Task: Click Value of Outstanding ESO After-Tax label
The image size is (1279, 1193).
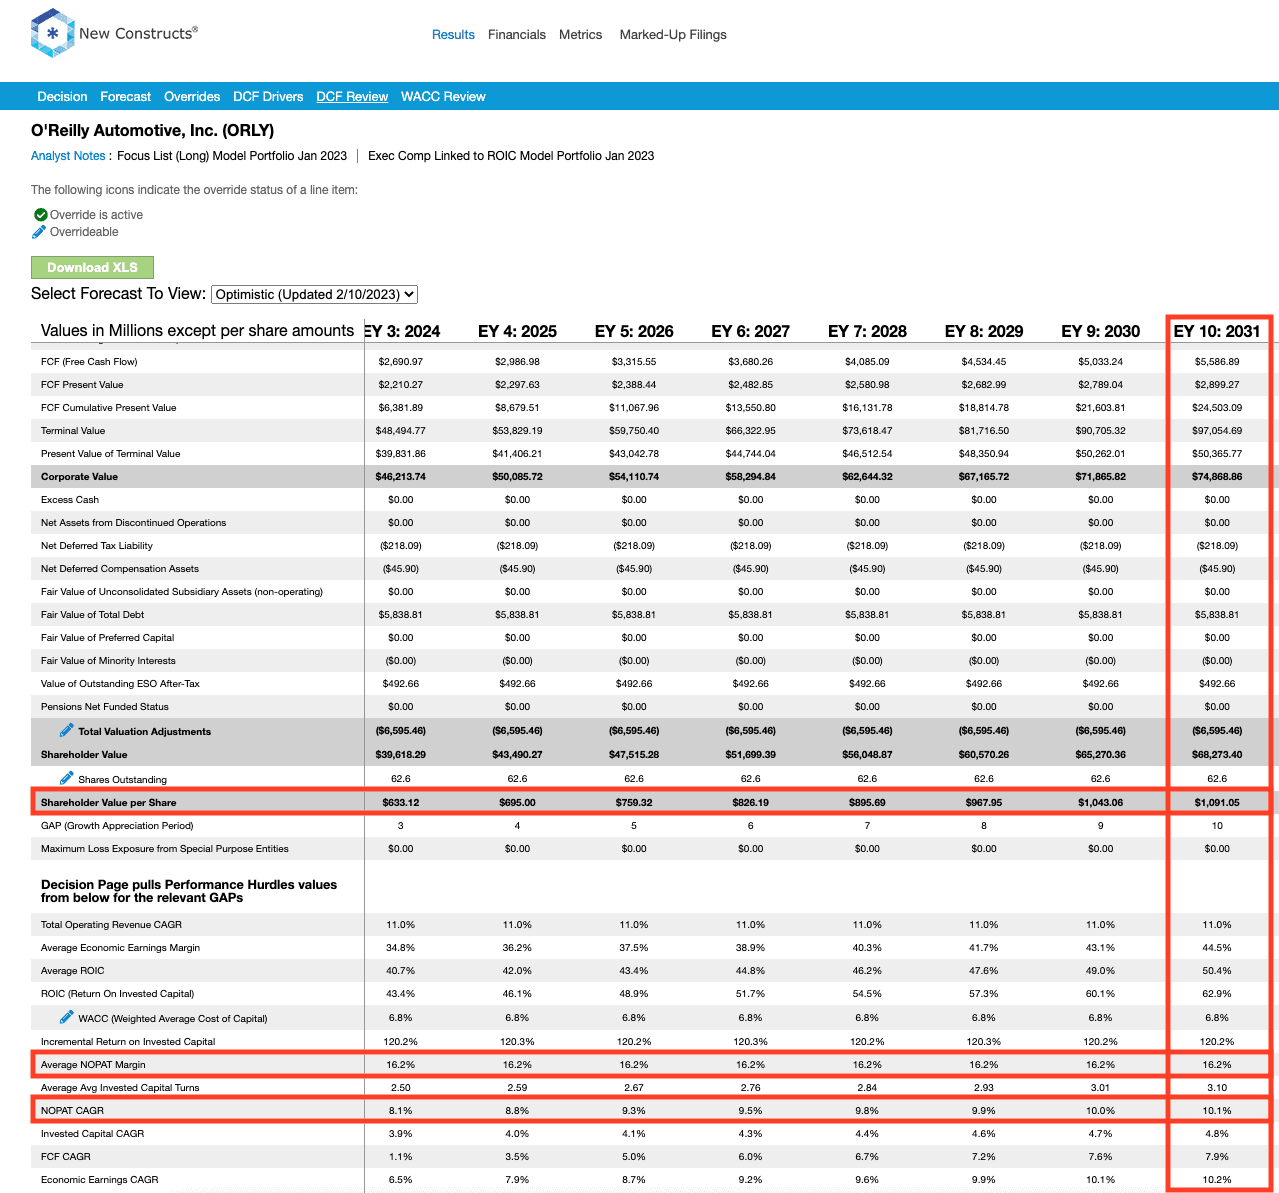Action: click(120, 684)
